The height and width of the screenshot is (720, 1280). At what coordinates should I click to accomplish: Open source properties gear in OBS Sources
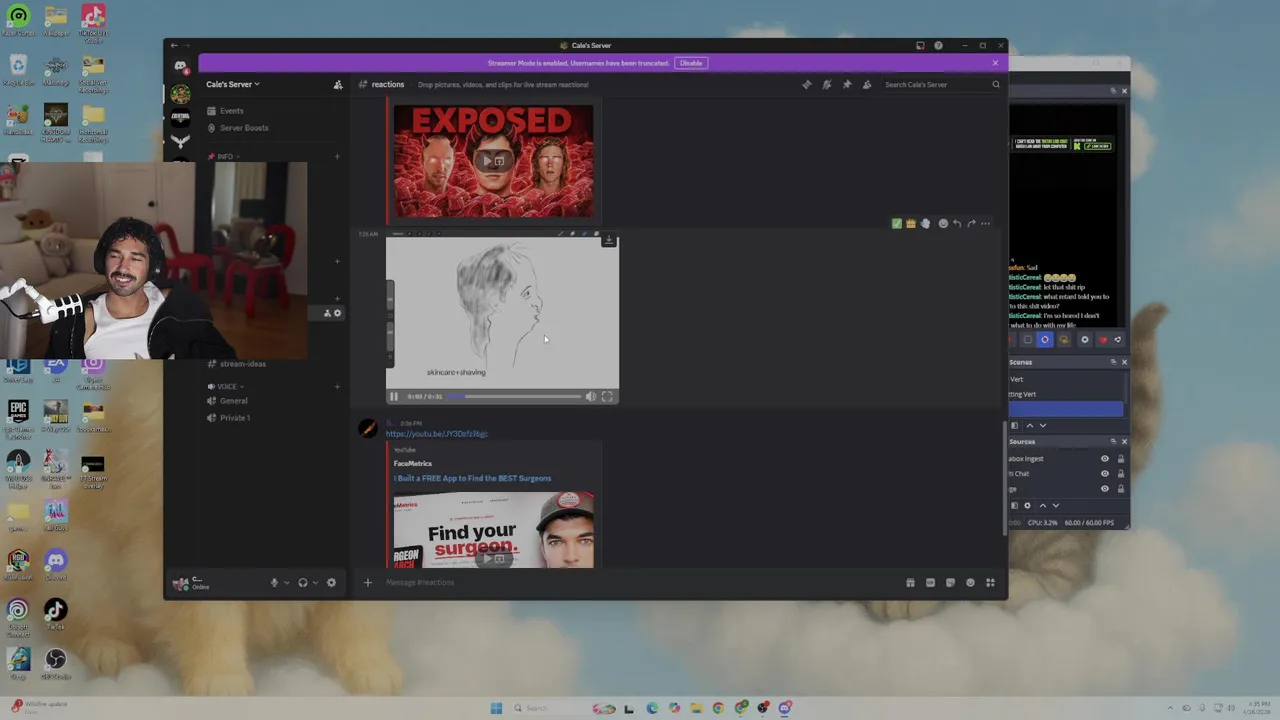coord(1027,506)
